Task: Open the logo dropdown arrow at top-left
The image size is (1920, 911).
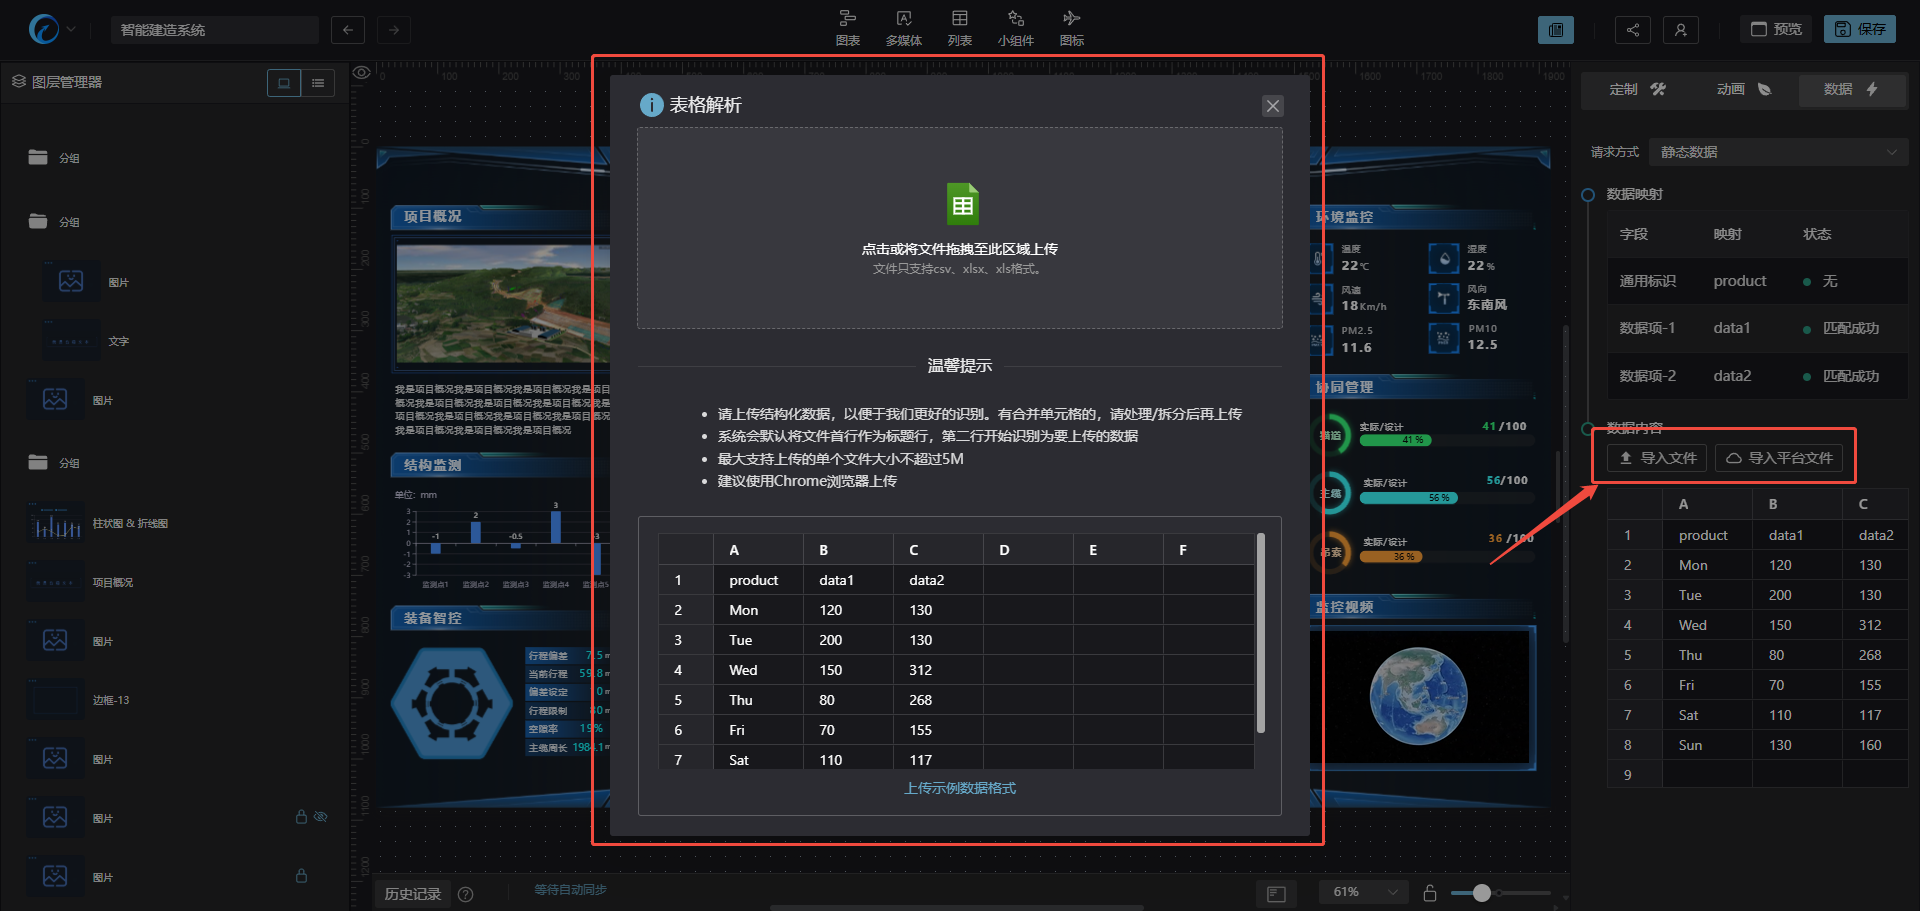Action: click(71, 30)
